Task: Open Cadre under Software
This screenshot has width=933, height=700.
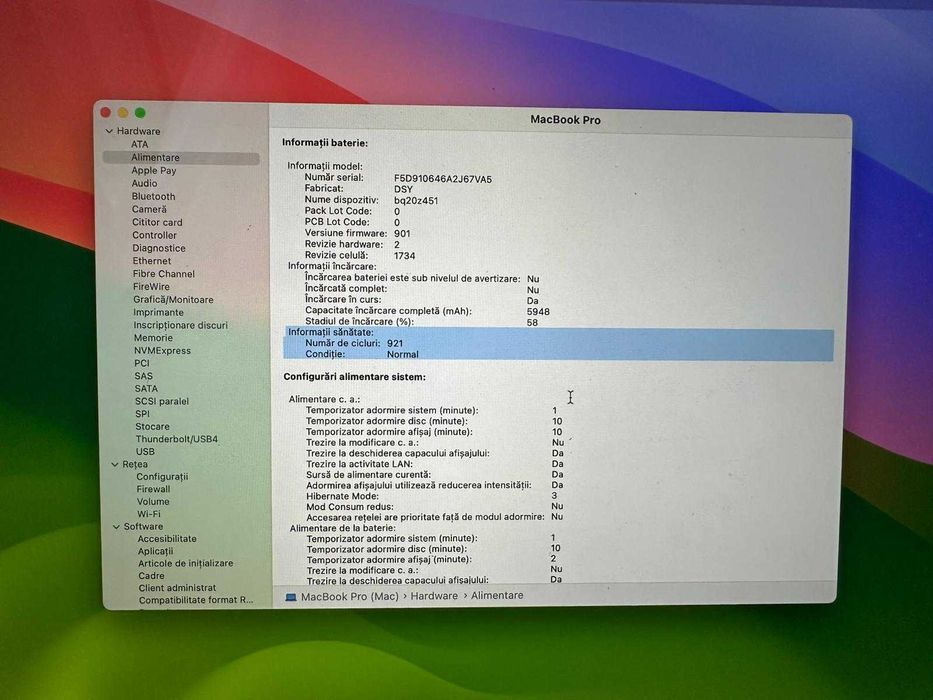Action: click(x=151, y=576)
